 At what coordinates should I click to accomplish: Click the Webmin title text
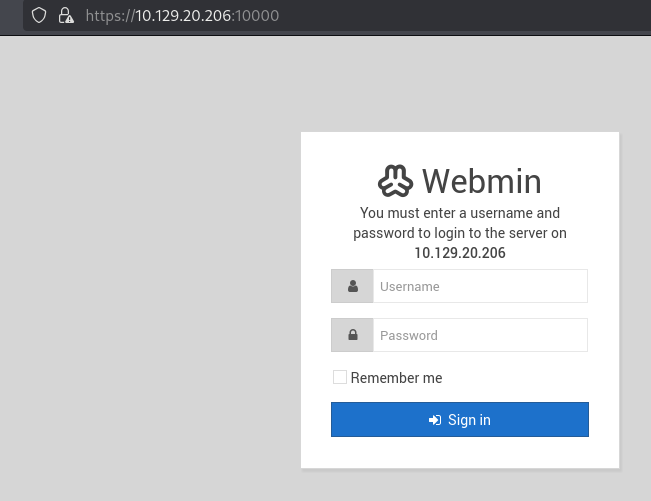point(482,181)
